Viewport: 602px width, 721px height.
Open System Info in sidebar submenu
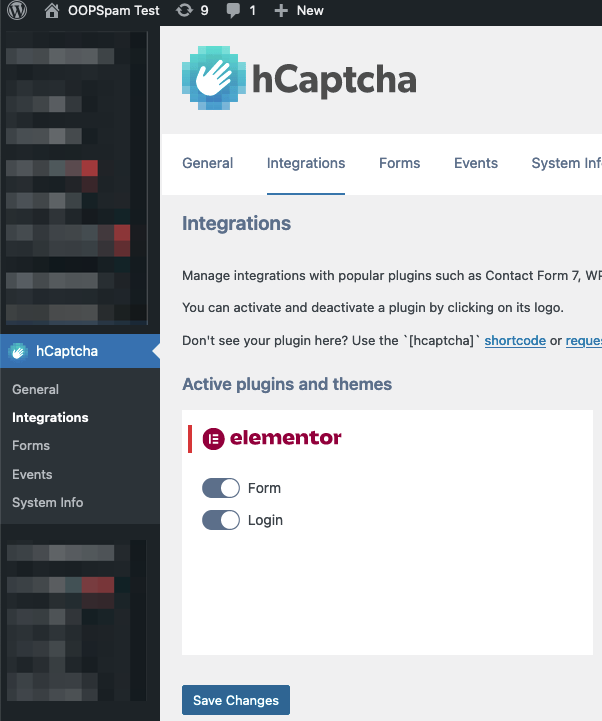pyautogui.click(x=48, y=503)
